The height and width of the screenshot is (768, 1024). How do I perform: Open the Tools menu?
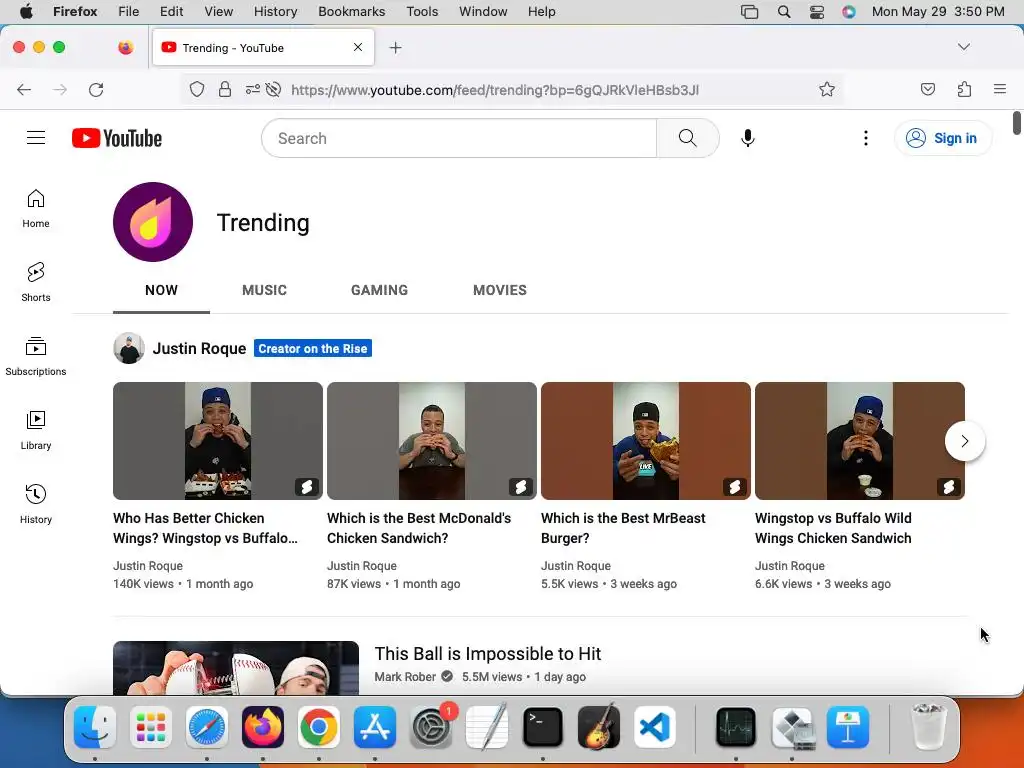[422, 12]
